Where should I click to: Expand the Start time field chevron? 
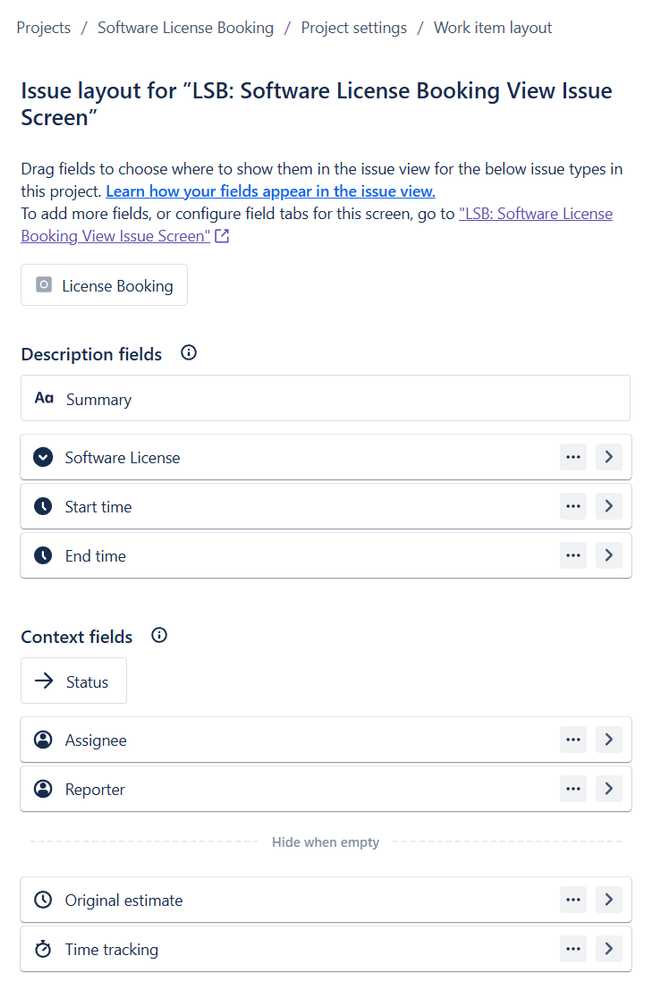[x=609, y=506]
